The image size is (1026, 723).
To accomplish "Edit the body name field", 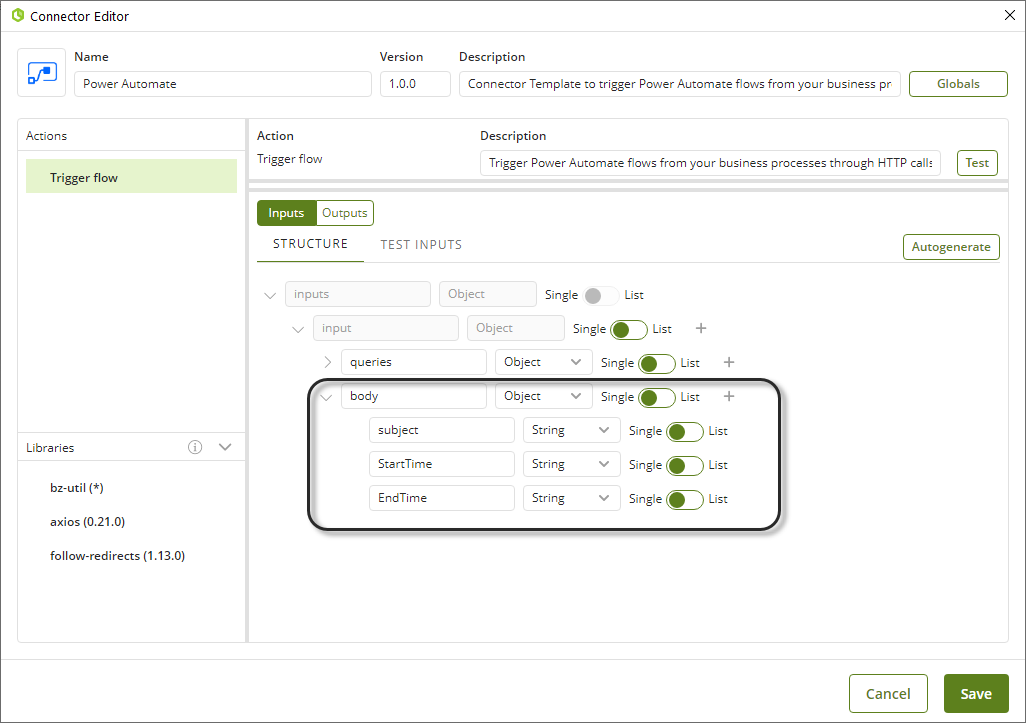I will pos(414,396).
